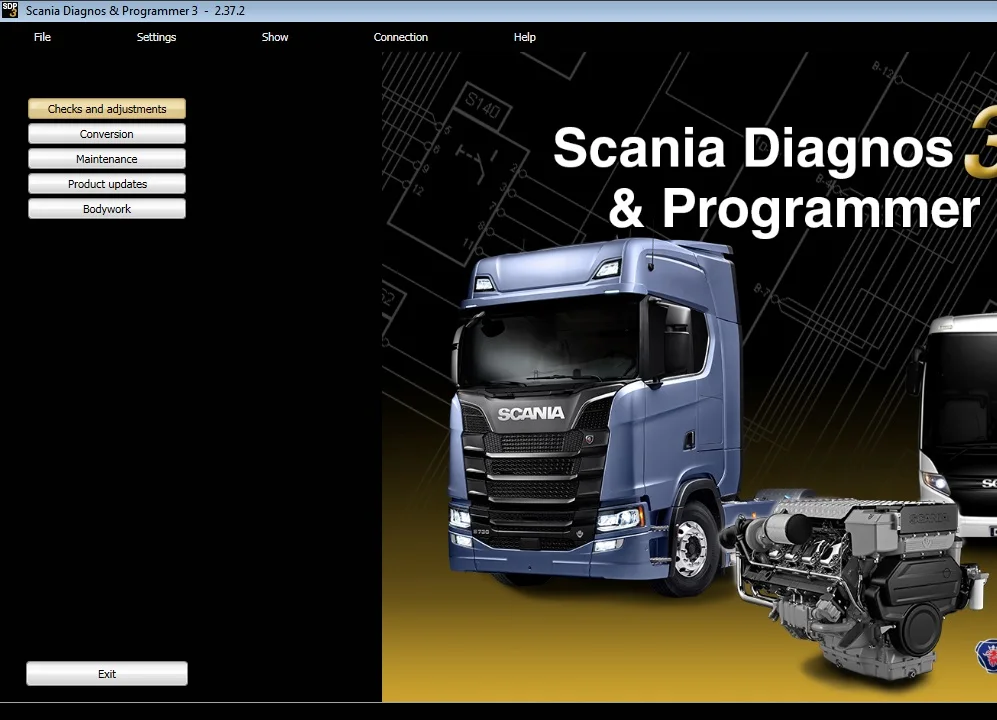Viewport: 997px width, 720px height.
Task: Open the Bodywork section
Action: 107,209
